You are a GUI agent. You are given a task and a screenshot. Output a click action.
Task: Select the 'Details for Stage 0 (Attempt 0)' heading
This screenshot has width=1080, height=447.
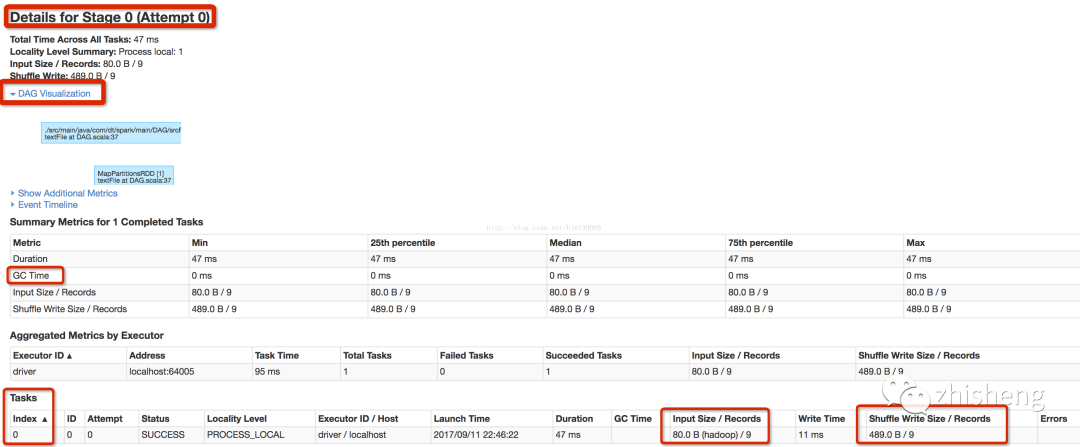tap(110, 17)
